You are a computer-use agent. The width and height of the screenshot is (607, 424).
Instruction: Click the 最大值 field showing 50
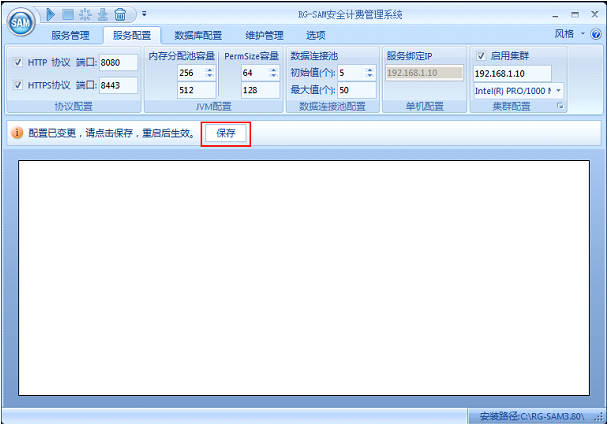357,90
